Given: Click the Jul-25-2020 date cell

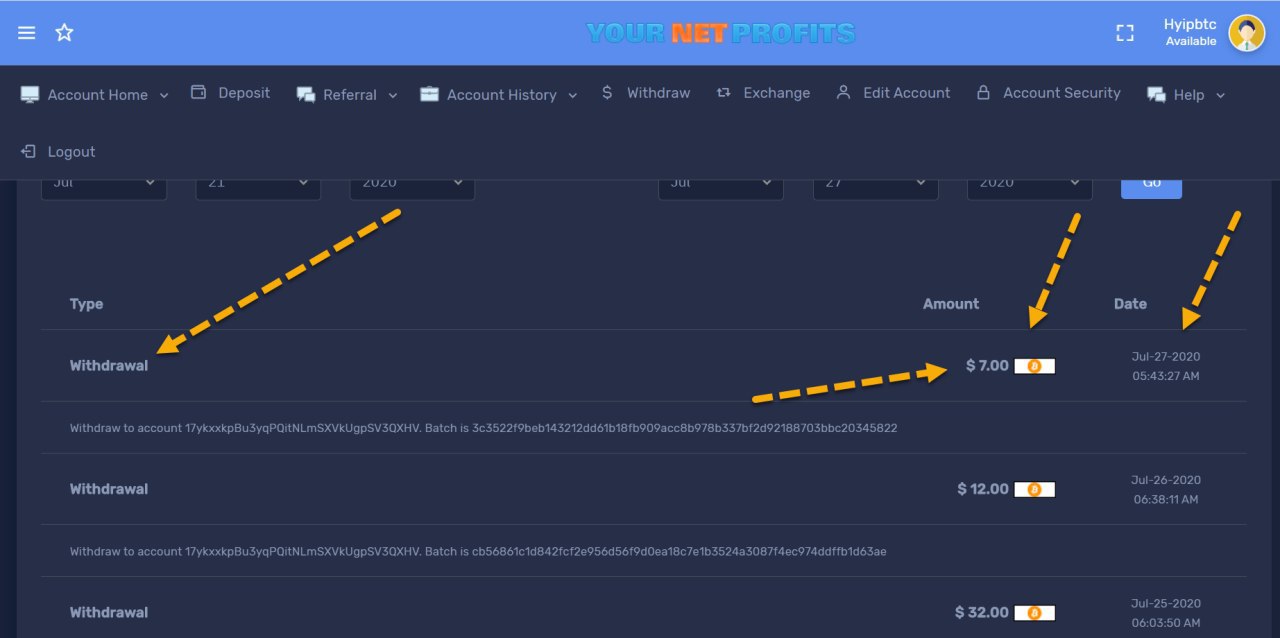Looking at the screenshot, I should 1166,613.
